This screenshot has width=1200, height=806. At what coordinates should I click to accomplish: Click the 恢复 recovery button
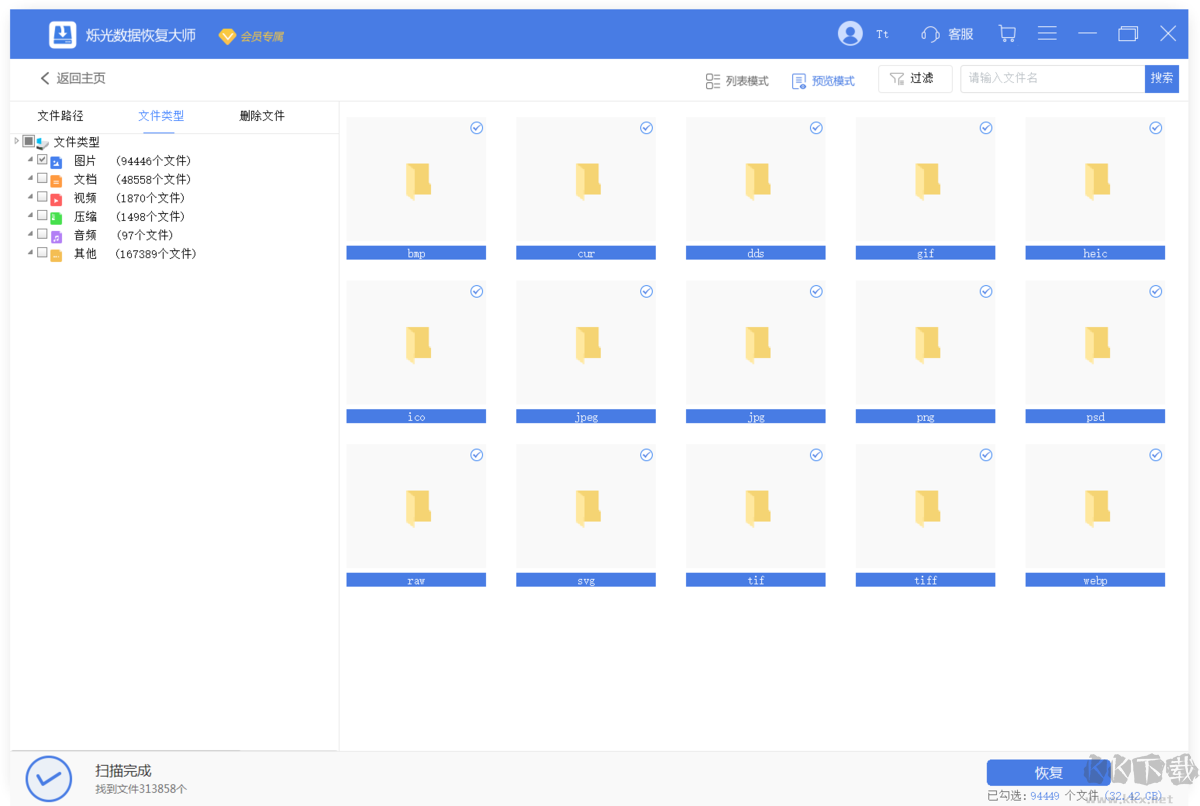[x=1048, y=772]
